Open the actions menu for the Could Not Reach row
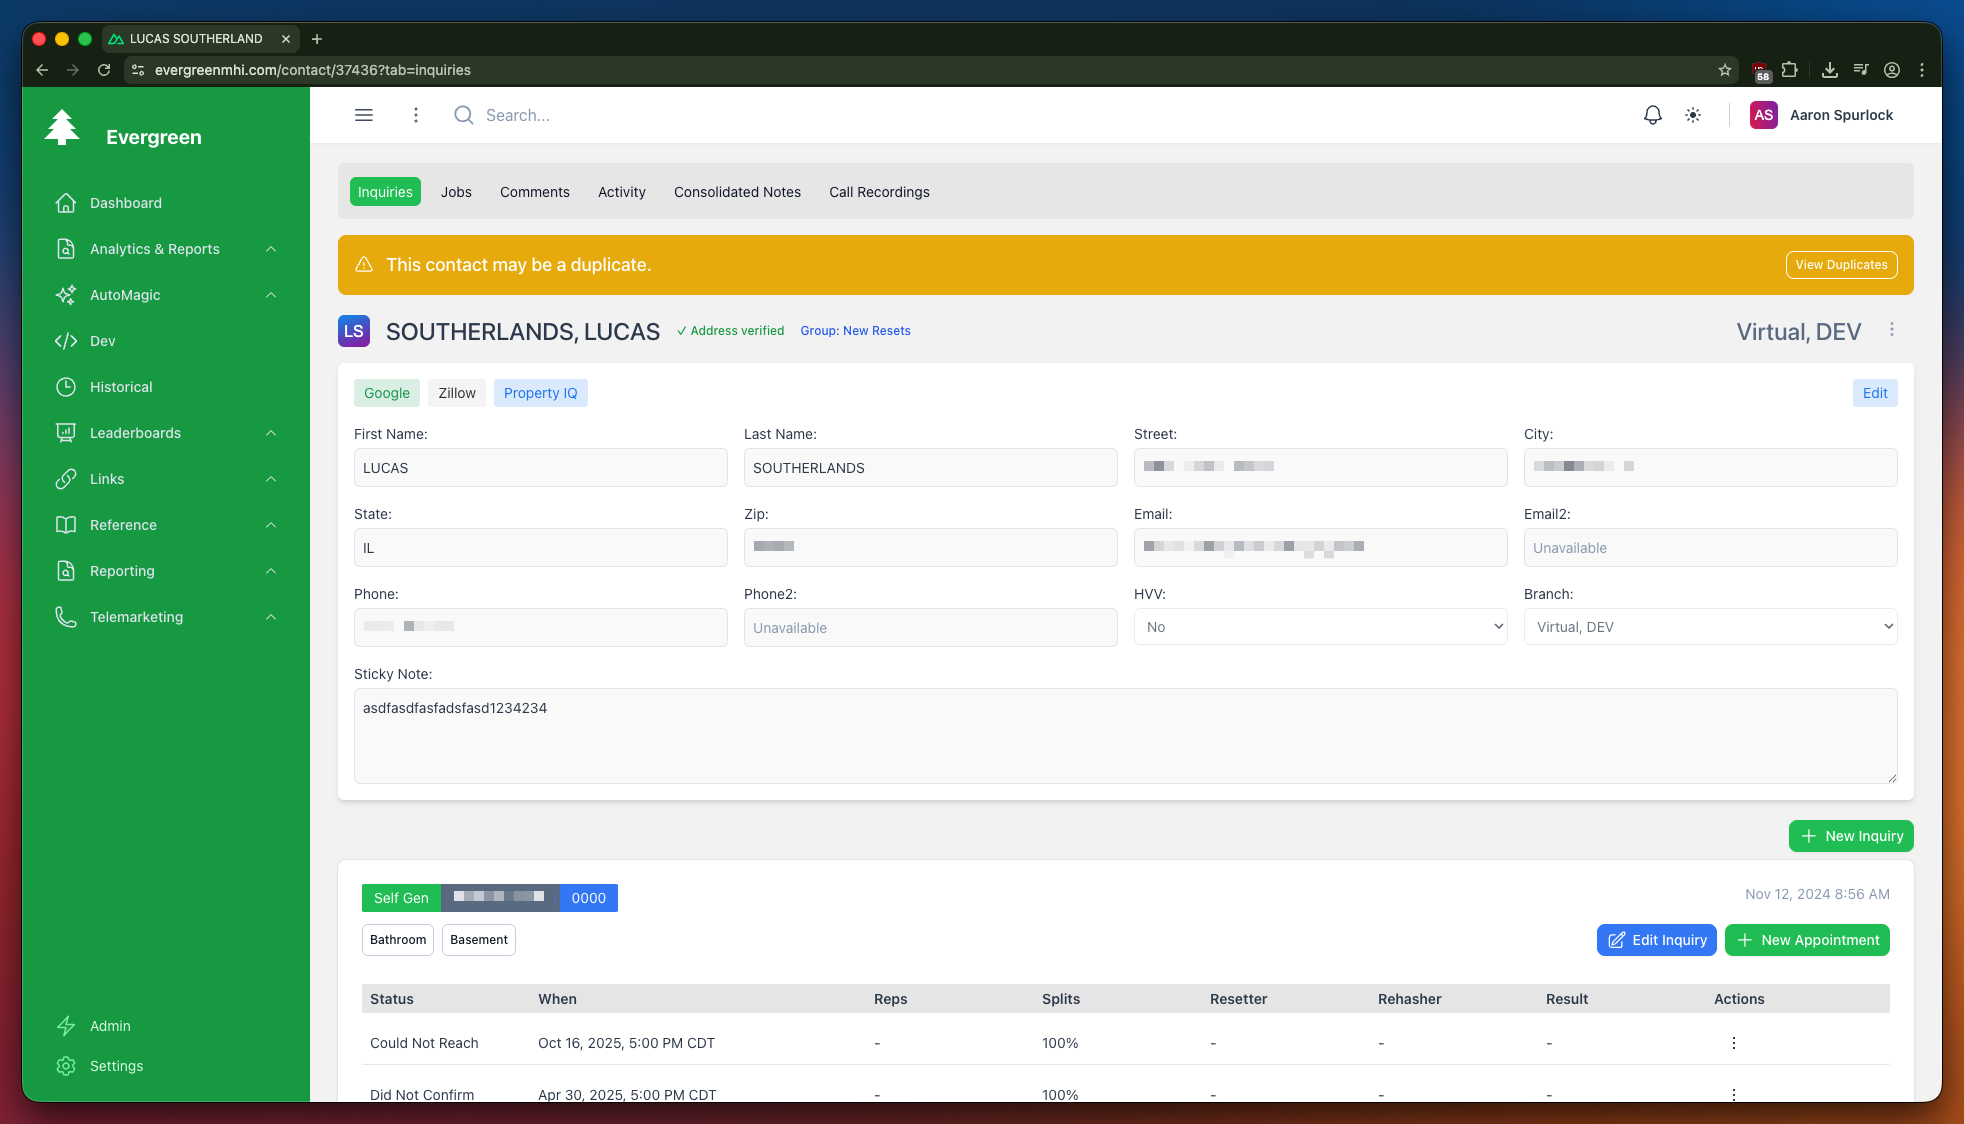Image resolution: width=1964 pixels, height=1124 pixels. pyautogui.click(x=1733, y=1043)
